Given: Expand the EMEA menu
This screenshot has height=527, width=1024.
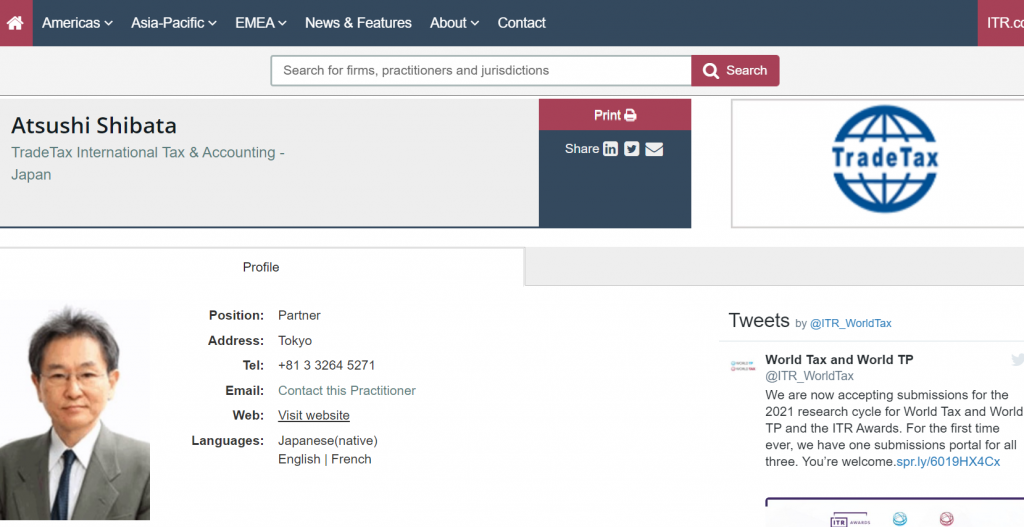Looking at the screenshot, I should click(x=261, y=23).
